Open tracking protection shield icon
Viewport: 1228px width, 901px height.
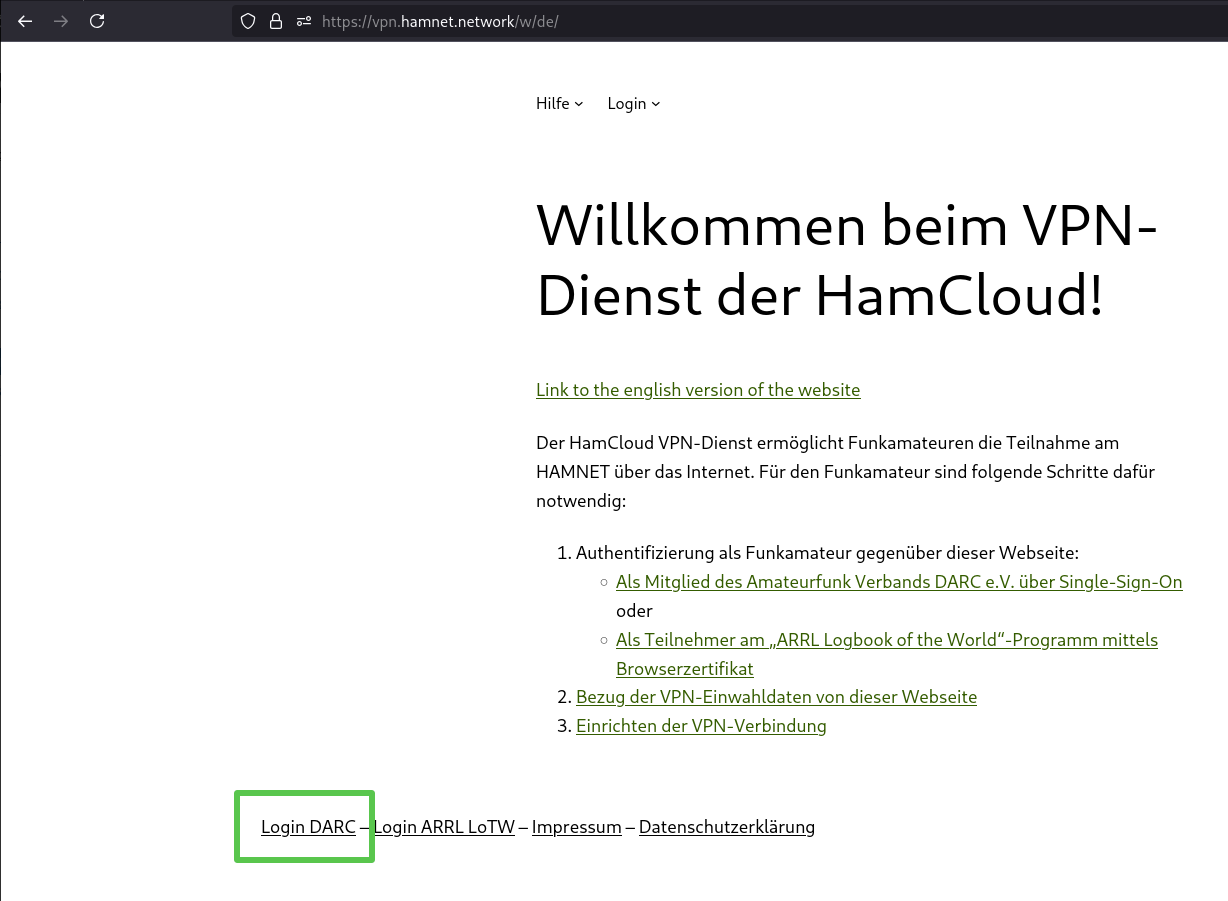(248, 21)
